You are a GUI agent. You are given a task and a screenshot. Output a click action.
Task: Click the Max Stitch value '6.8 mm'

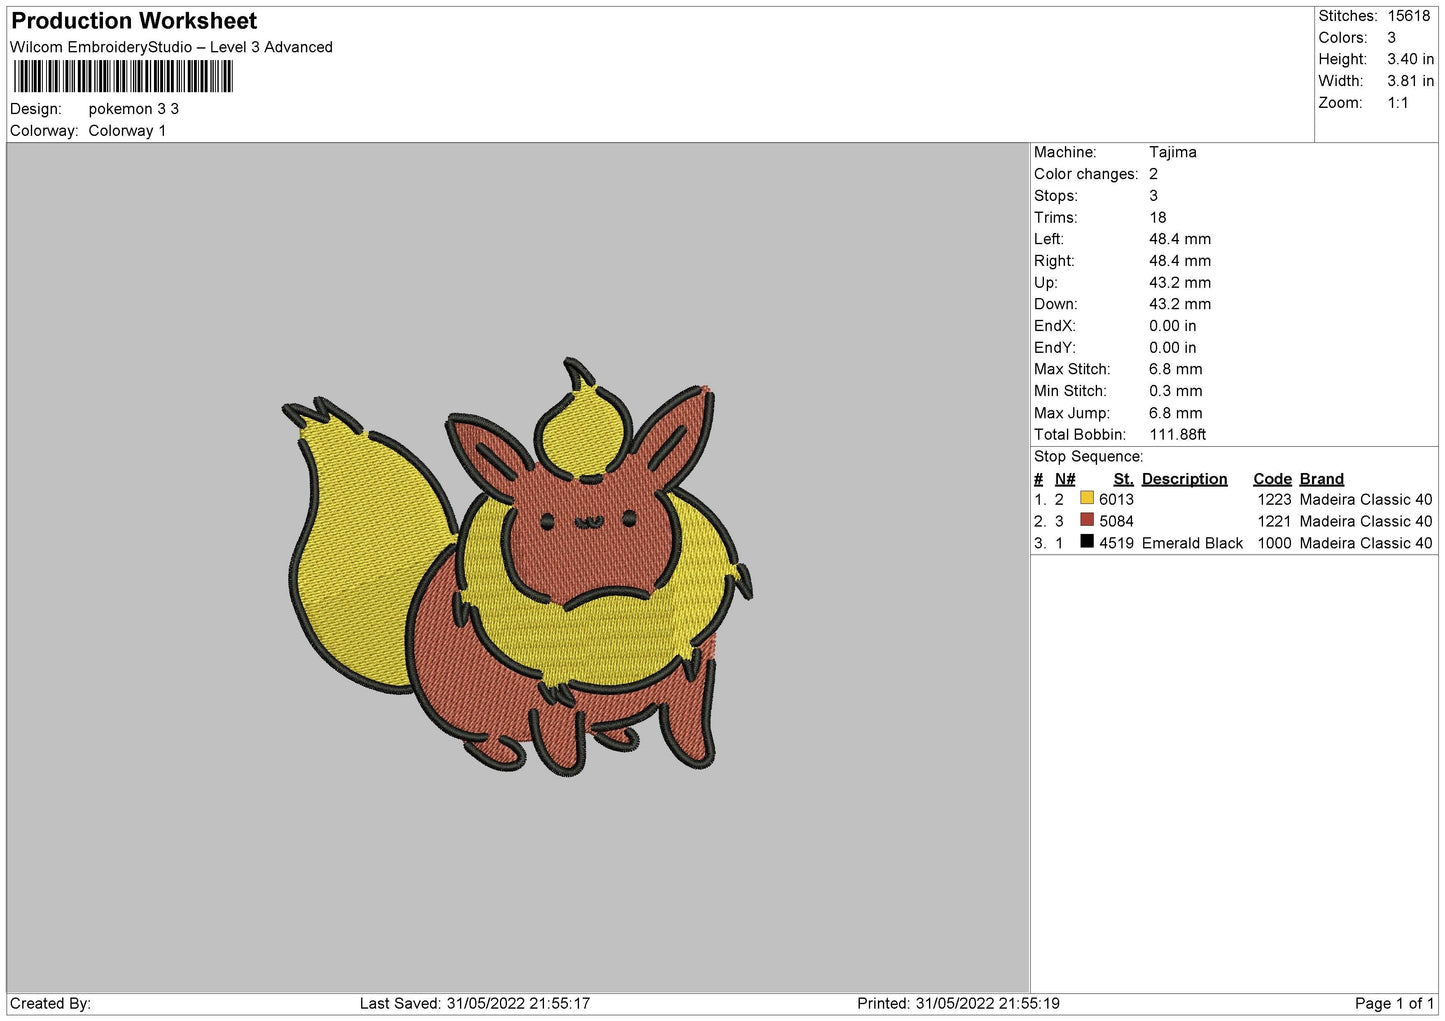click(1176, 369)
